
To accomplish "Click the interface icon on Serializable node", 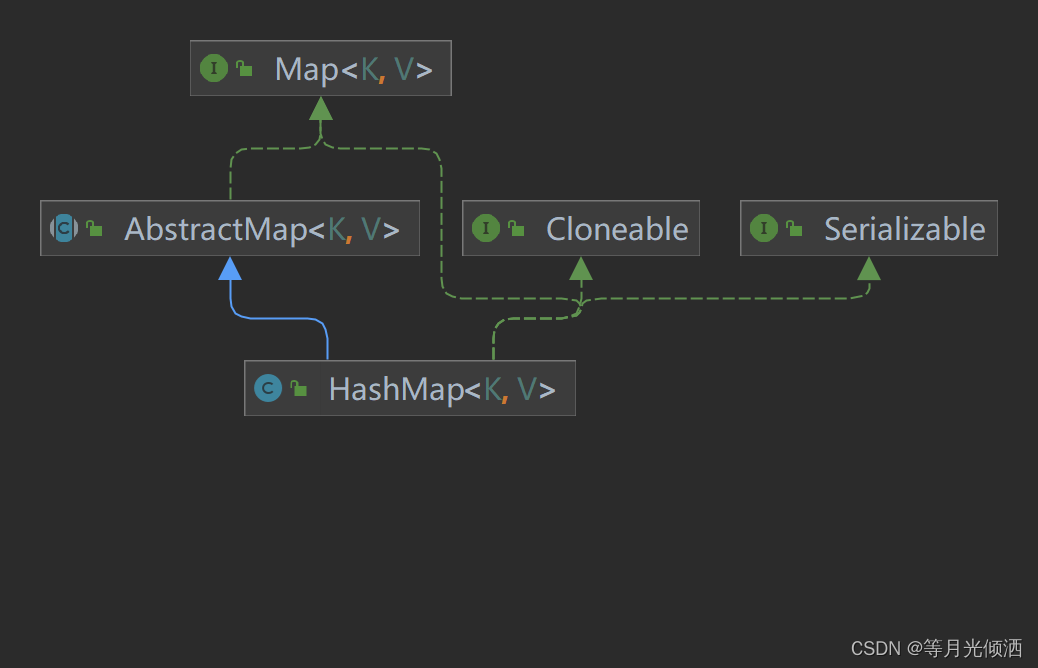I will coord(765,228).
